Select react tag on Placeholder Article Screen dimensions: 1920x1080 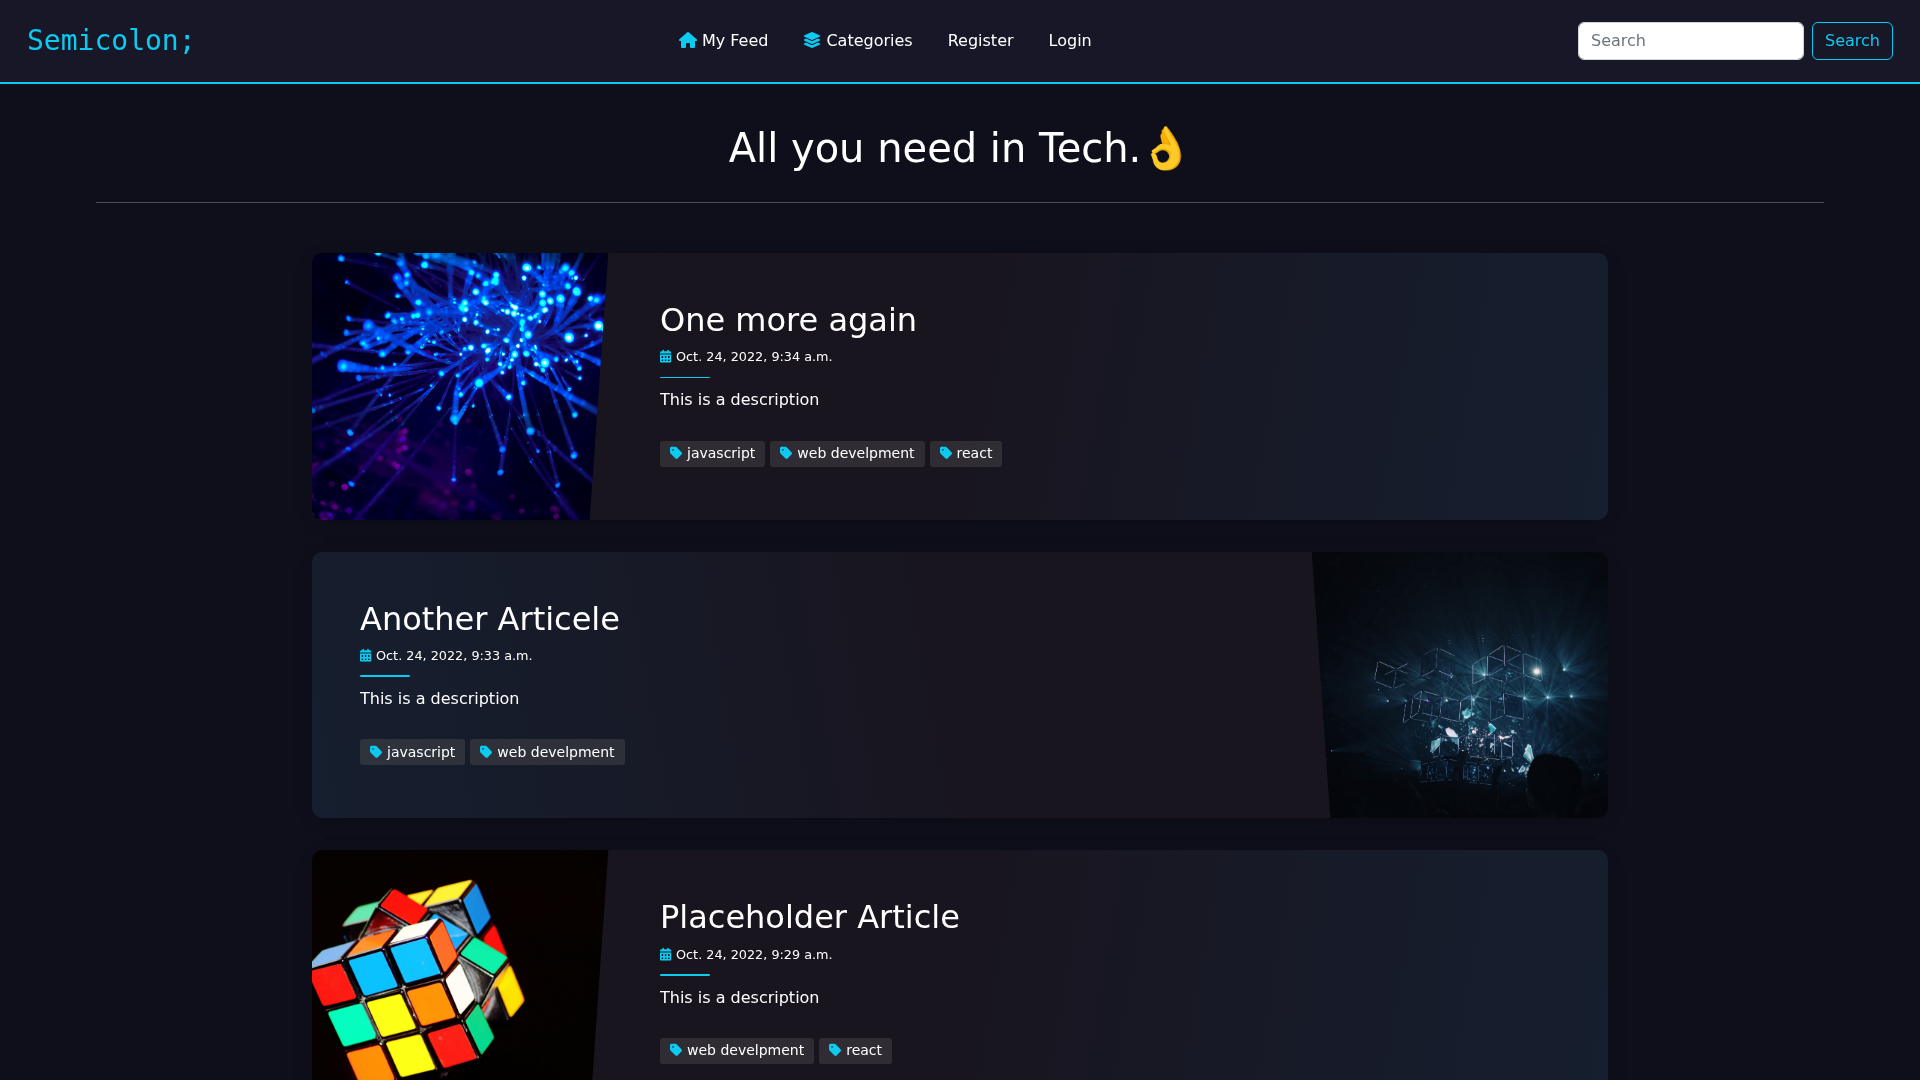click(855, 1050)
